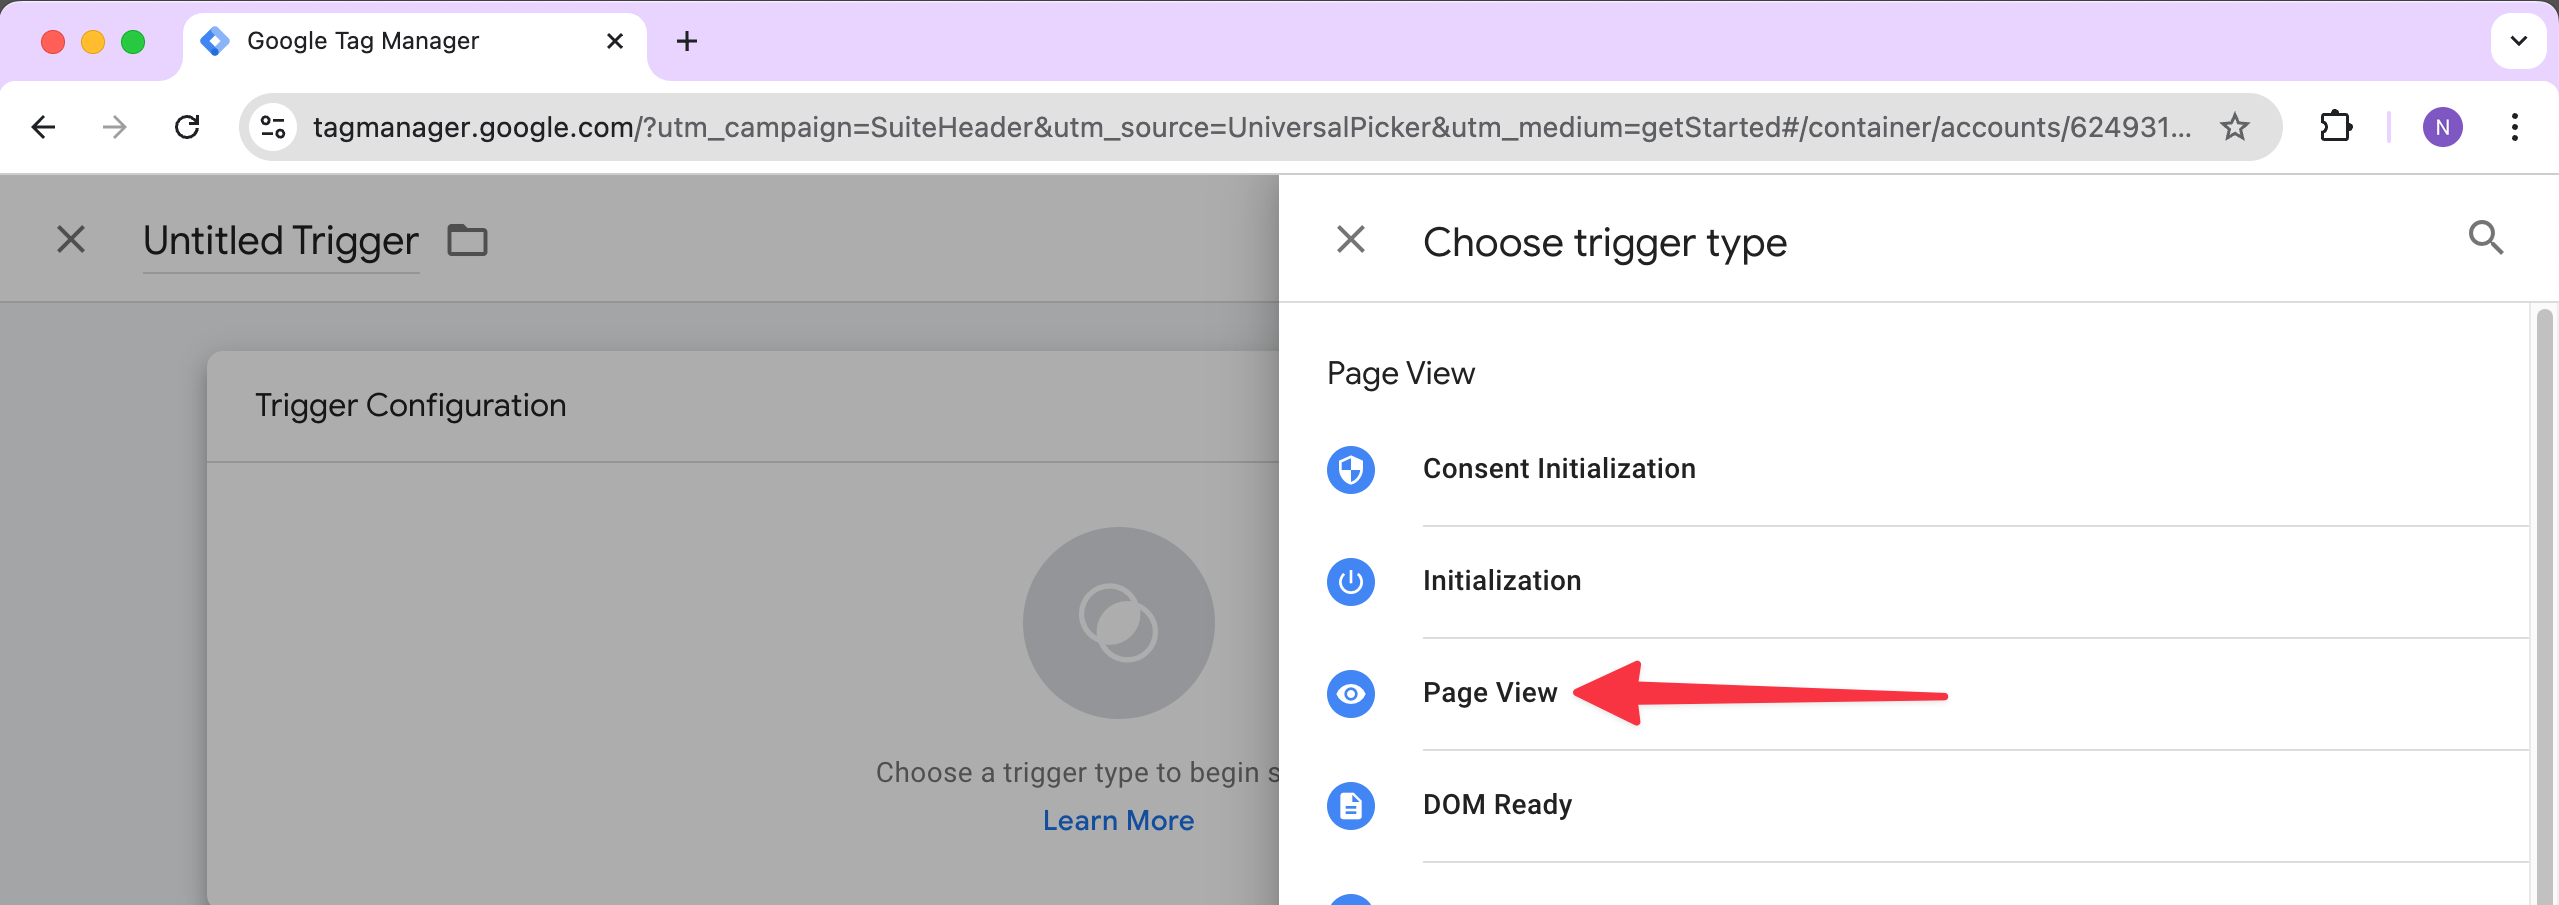
Task: Open the Learn More link
Action: point(1117,820)
